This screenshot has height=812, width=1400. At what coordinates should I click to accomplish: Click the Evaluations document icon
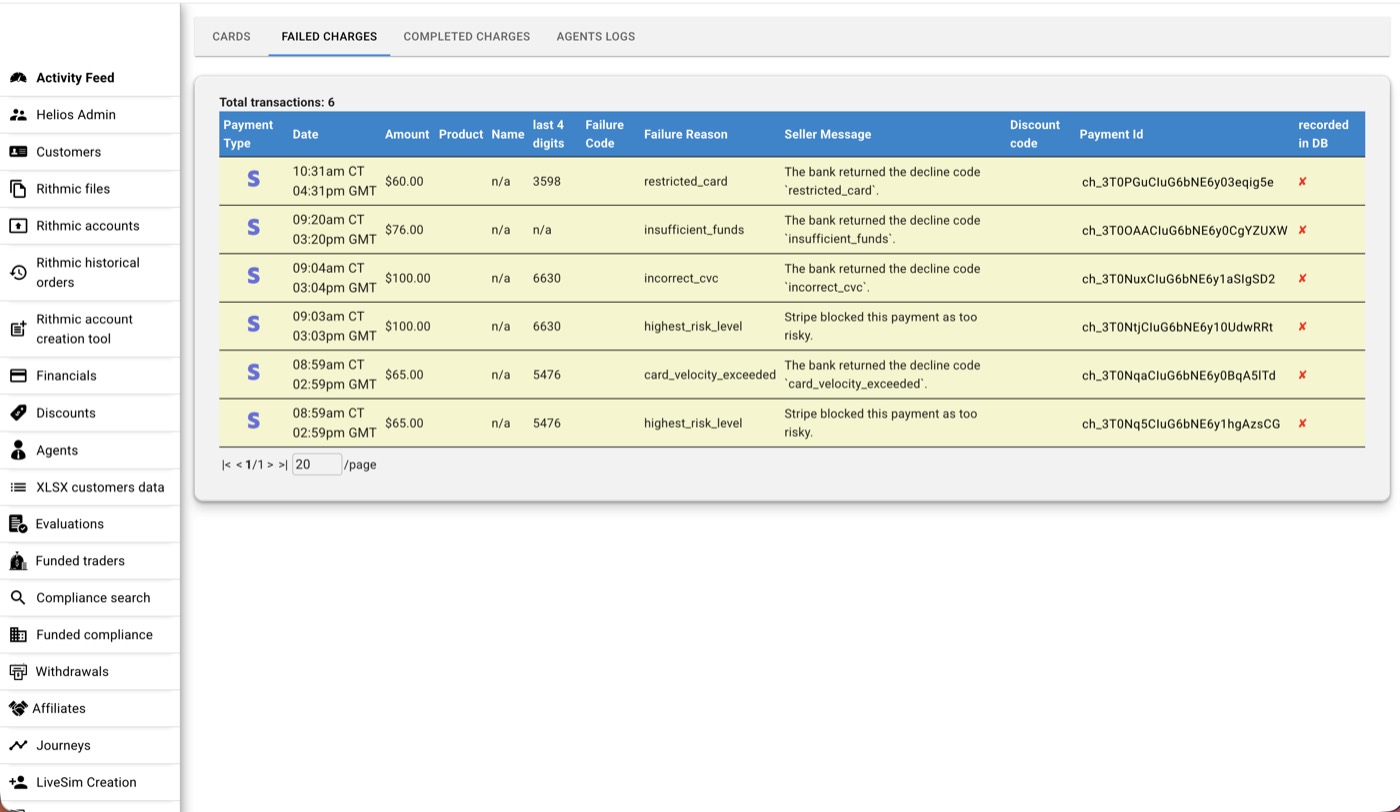pos(18,524)
